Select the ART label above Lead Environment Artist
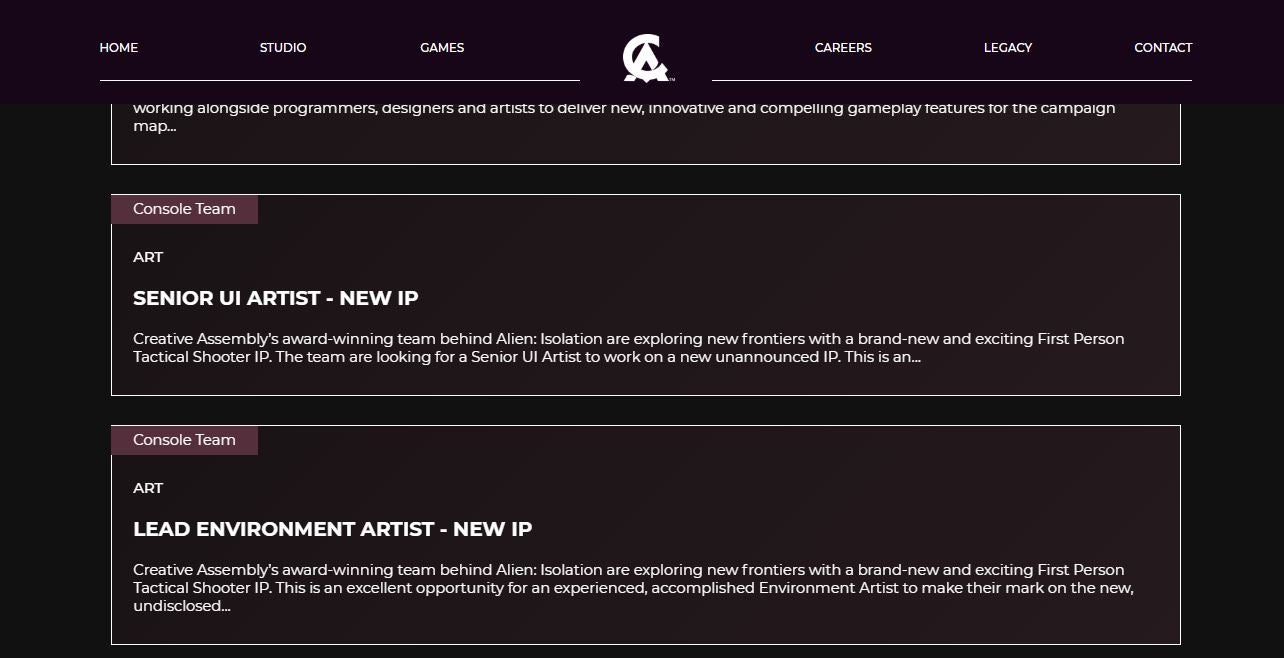The height and width of the screenshot is (658, 1284). point(148,488)
